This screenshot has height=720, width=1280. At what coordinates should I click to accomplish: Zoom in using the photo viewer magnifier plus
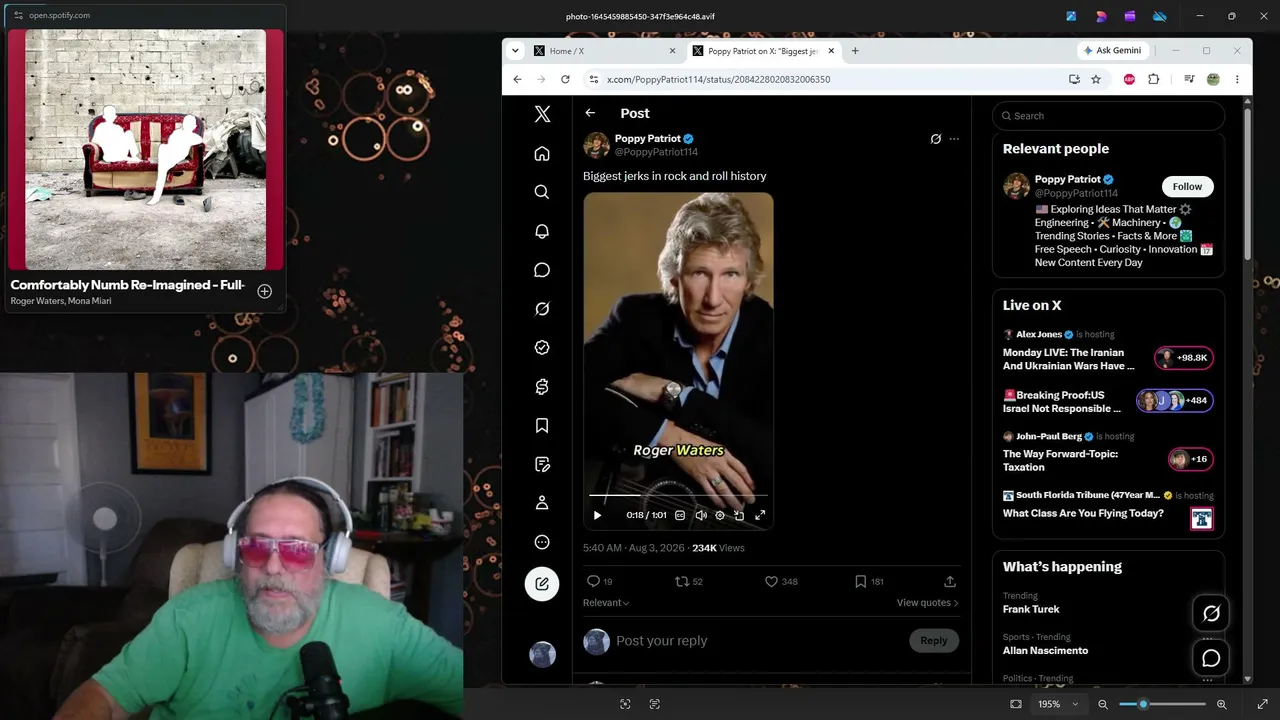click(1221, 704)
